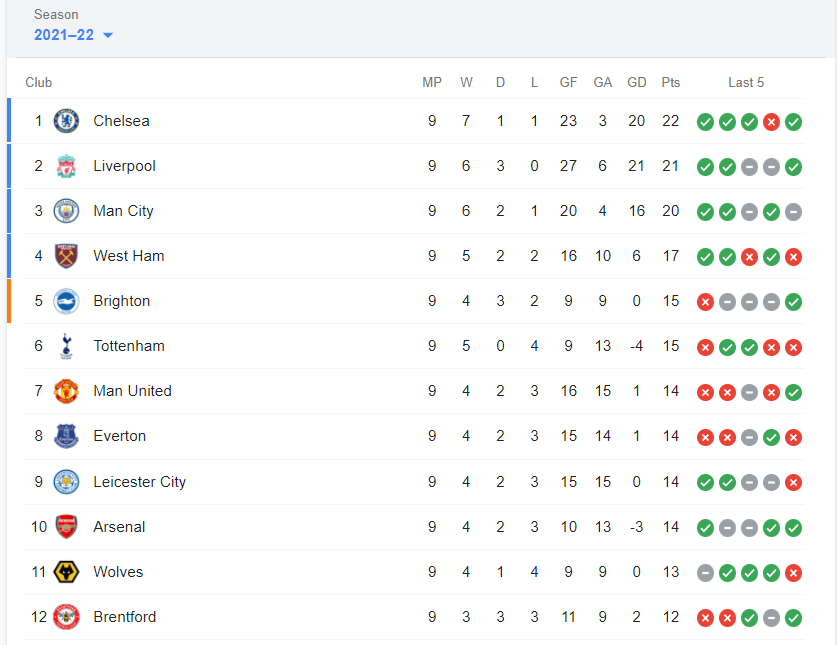Click Tottenham's first red loss icon
Screen dimensions: 837x645
(x=705, y=347)
